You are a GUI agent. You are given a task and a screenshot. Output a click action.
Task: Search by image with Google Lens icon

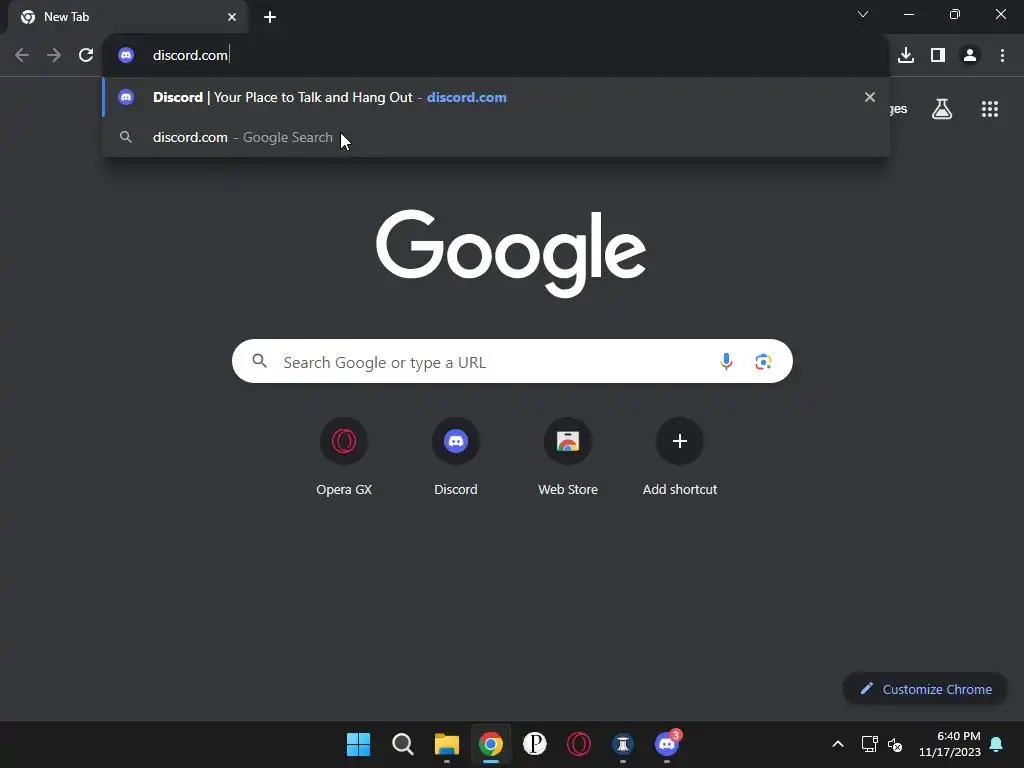pyautogui.click(x=763, y=361)
